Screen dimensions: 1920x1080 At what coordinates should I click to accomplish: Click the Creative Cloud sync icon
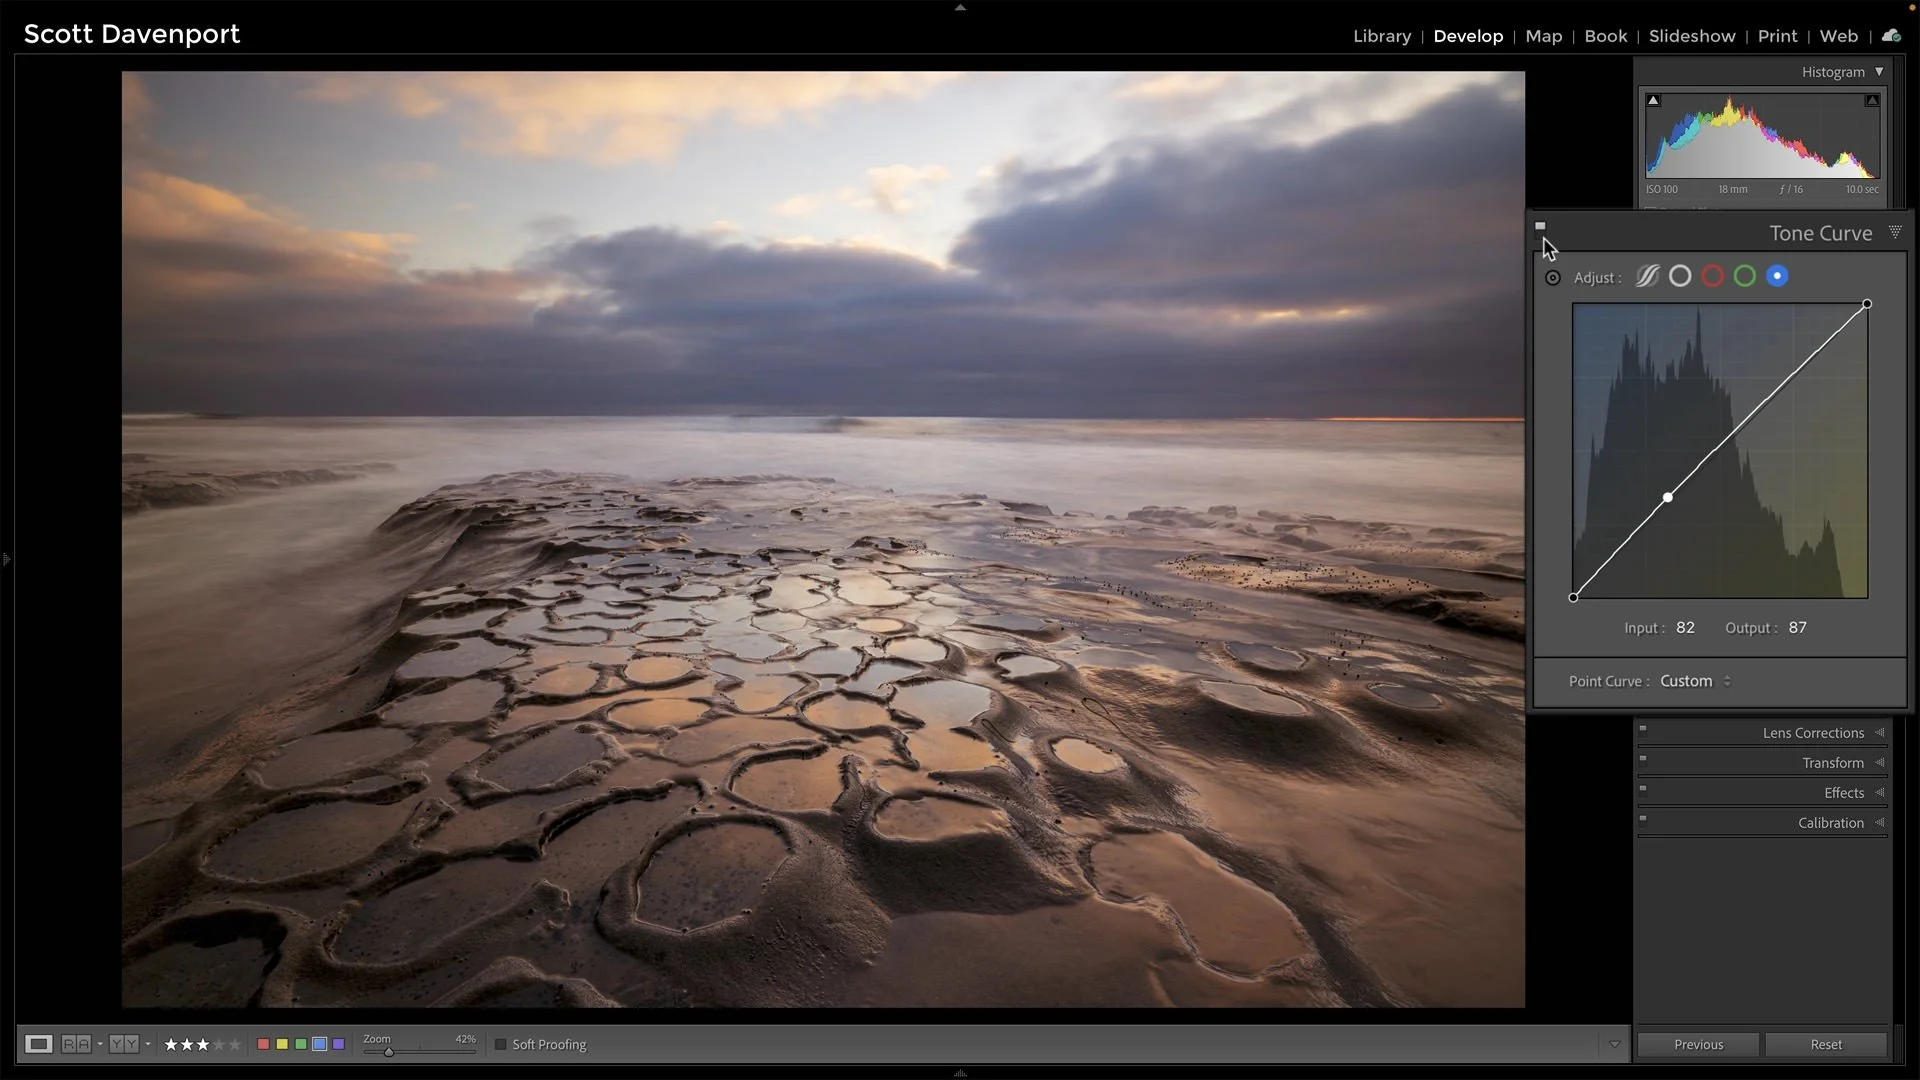tap(1891, 34)
